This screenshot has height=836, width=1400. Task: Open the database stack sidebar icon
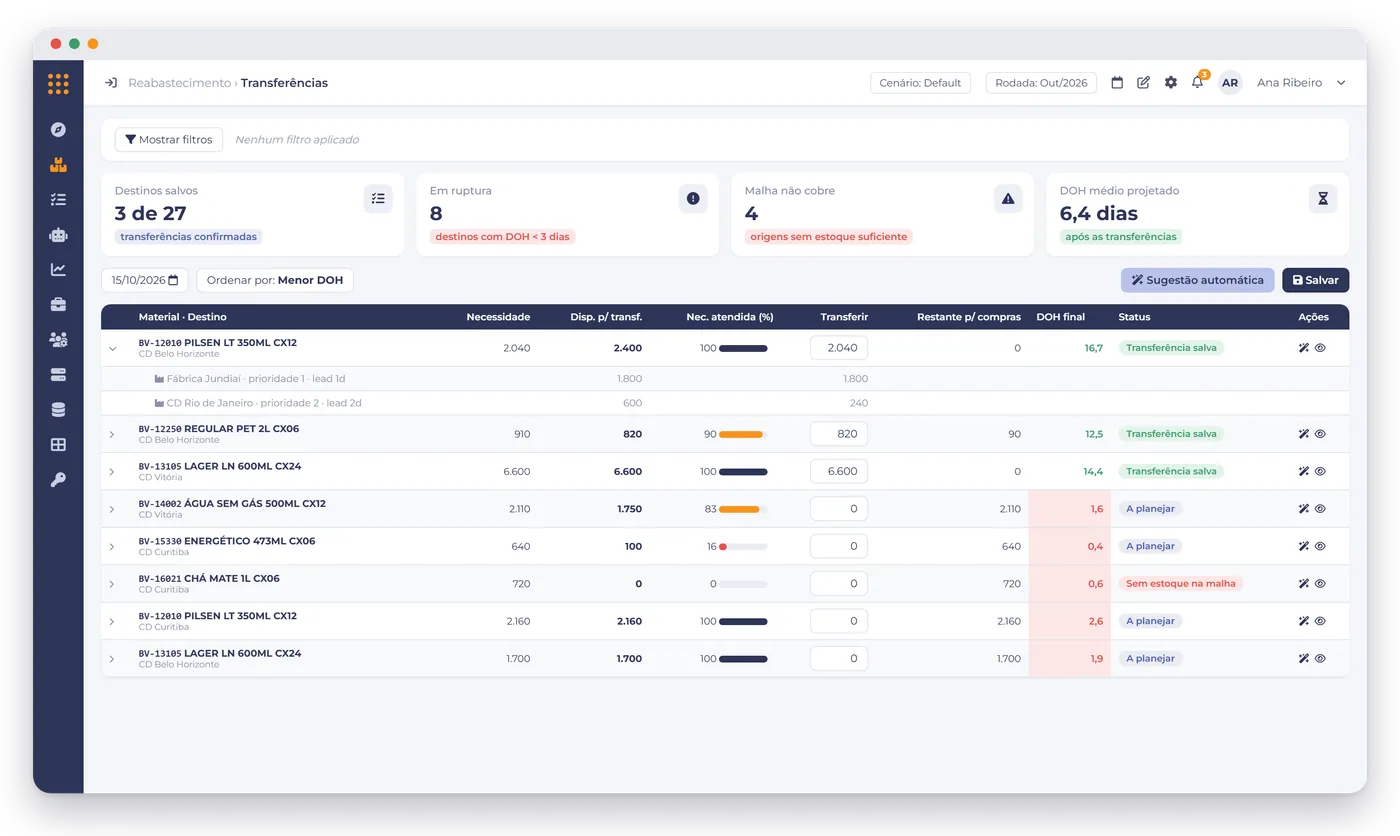point(58,409)
